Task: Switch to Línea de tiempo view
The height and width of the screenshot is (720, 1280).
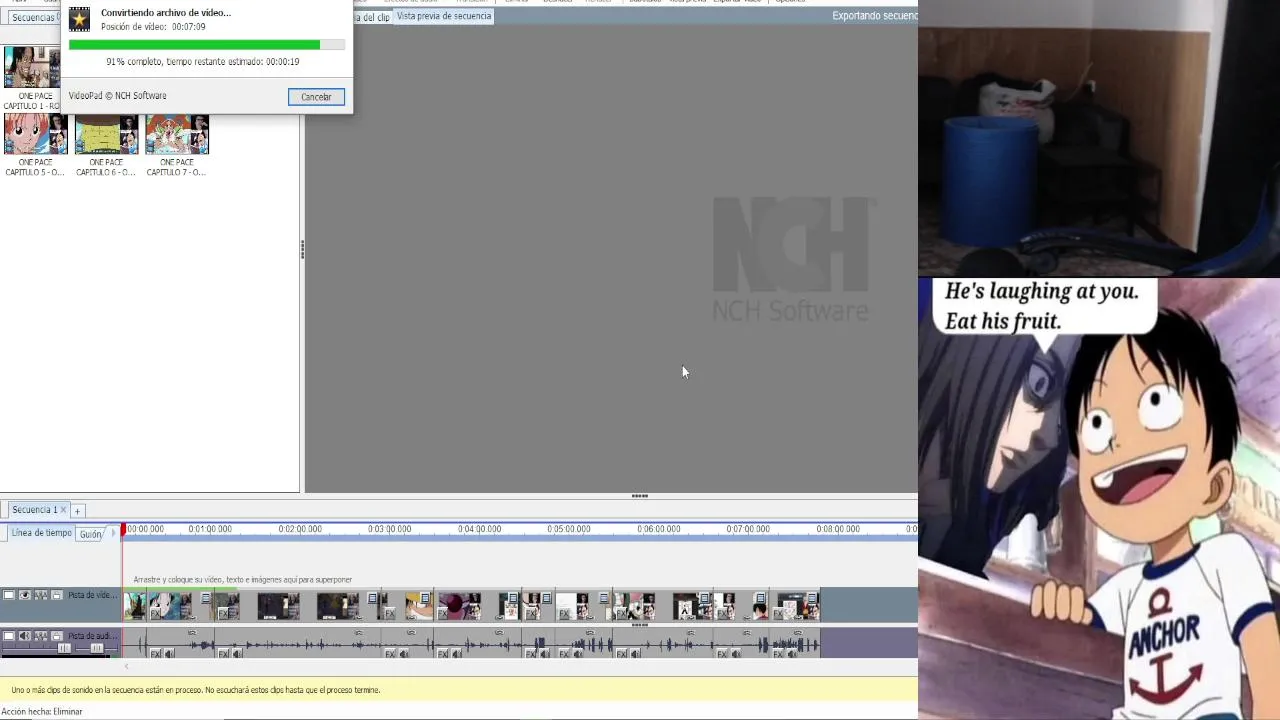Action: 41,533
